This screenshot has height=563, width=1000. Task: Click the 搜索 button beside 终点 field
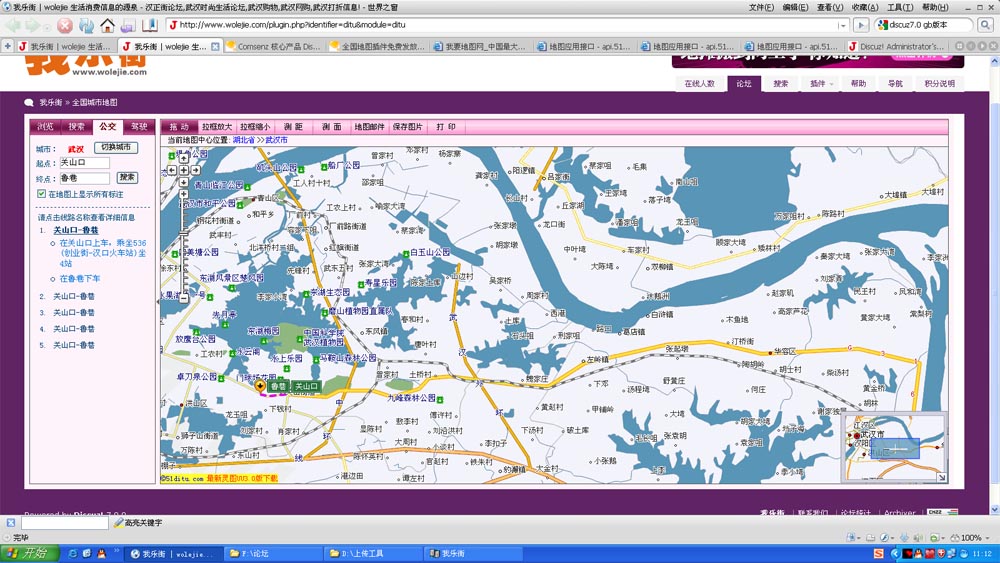128,177
